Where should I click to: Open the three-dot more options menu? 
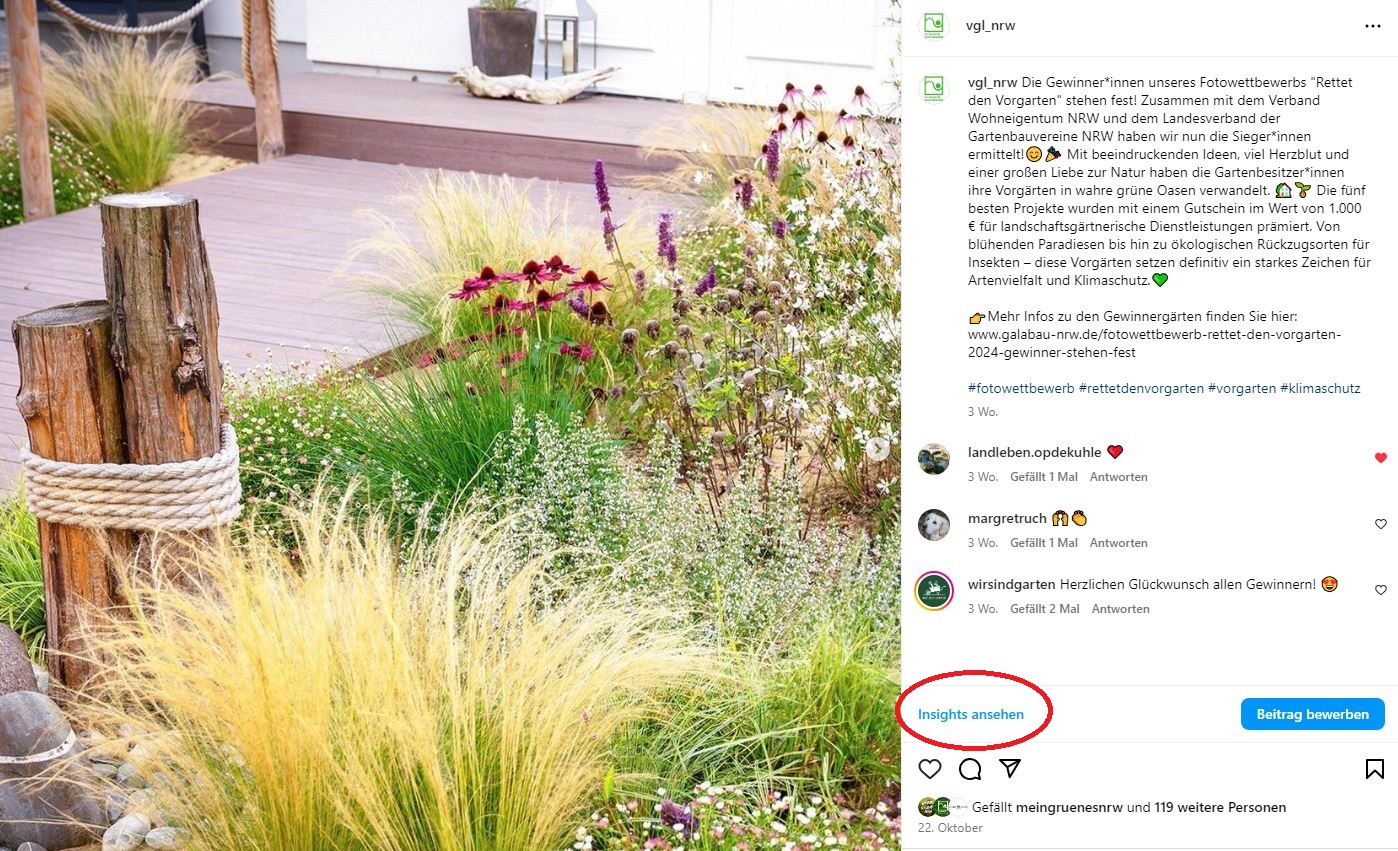pos(1373,26)
